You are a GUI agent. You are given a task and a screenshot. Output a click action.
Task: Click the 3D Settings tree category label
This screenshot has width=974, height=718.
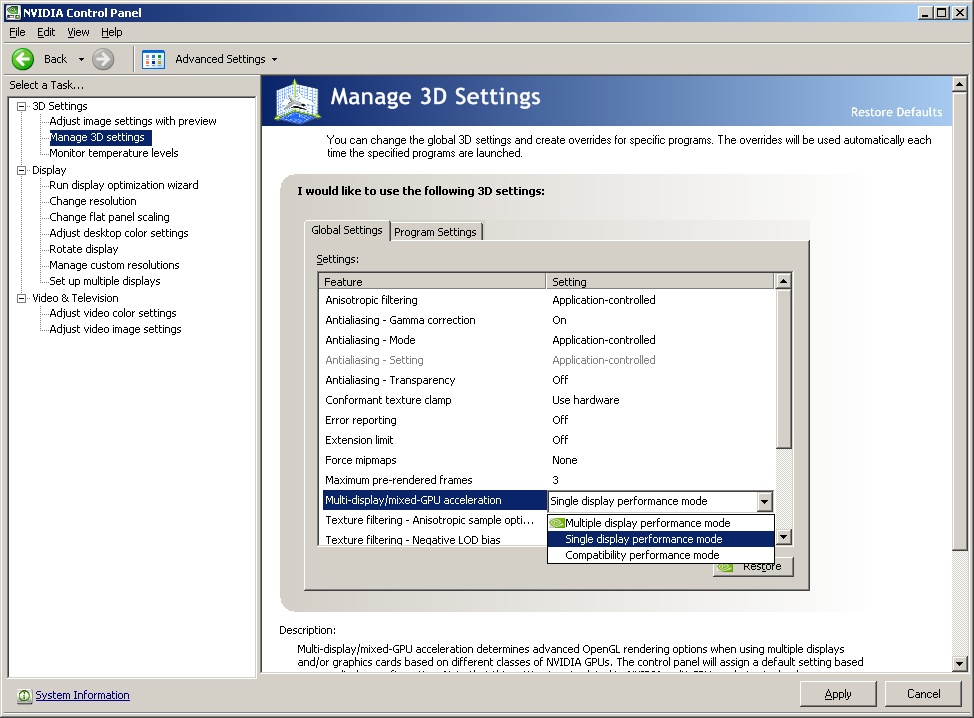[x=60, y=106]
